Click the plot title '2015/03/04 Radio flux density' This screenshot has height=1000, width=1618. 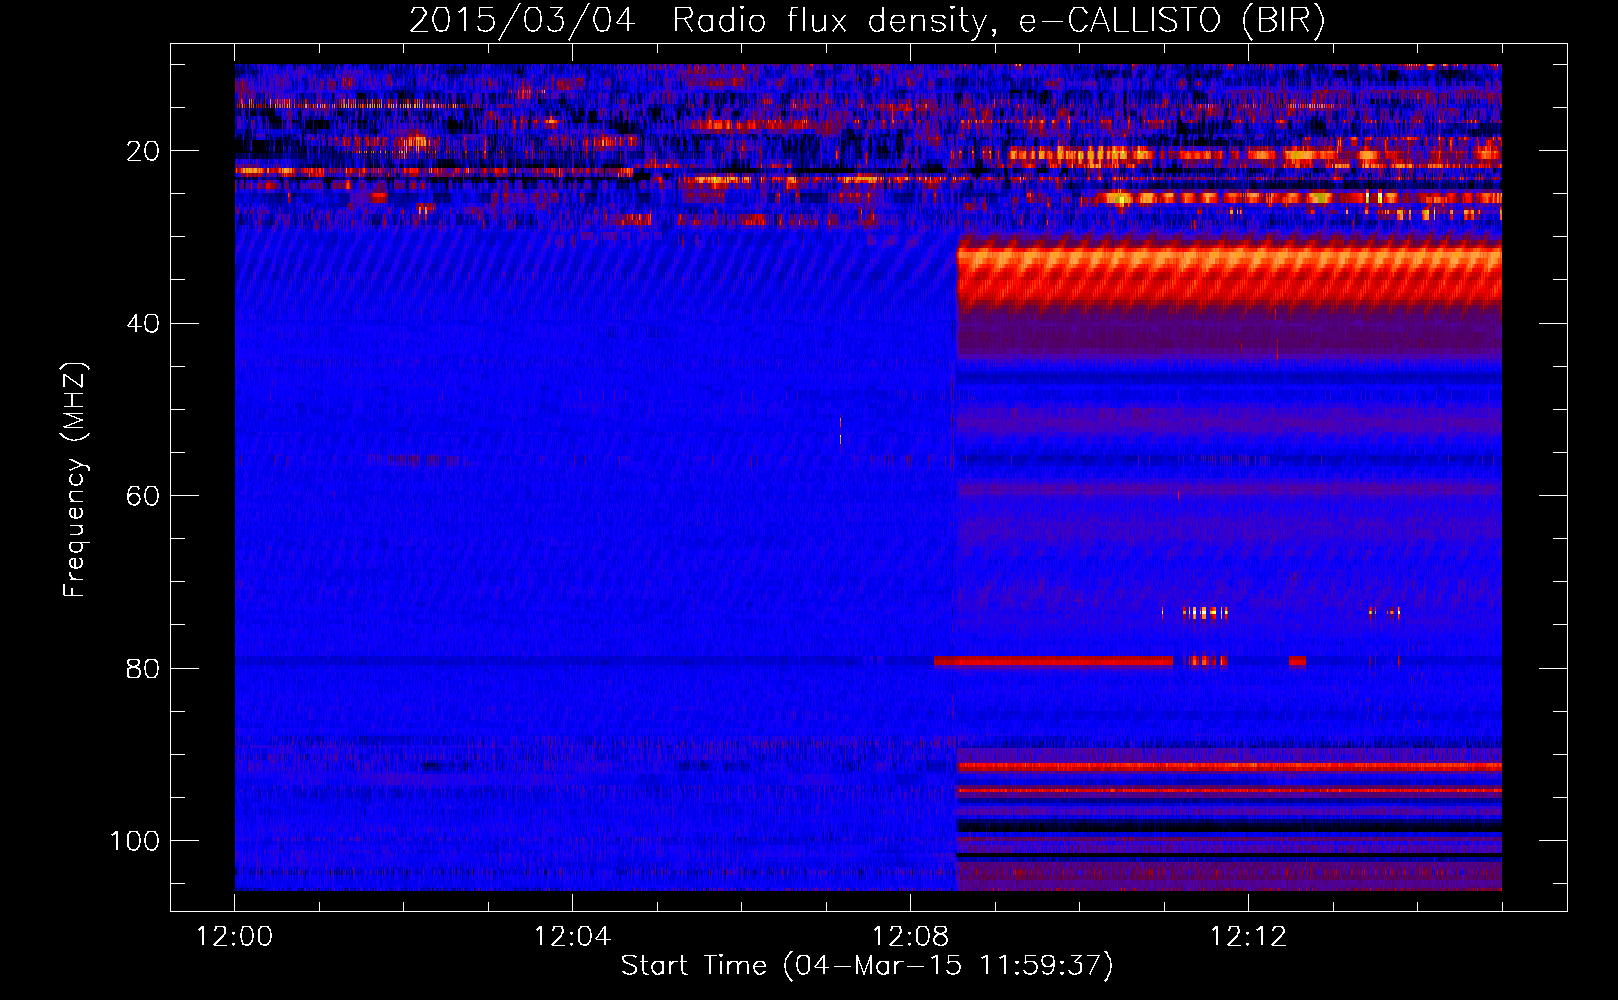[867, 20]
